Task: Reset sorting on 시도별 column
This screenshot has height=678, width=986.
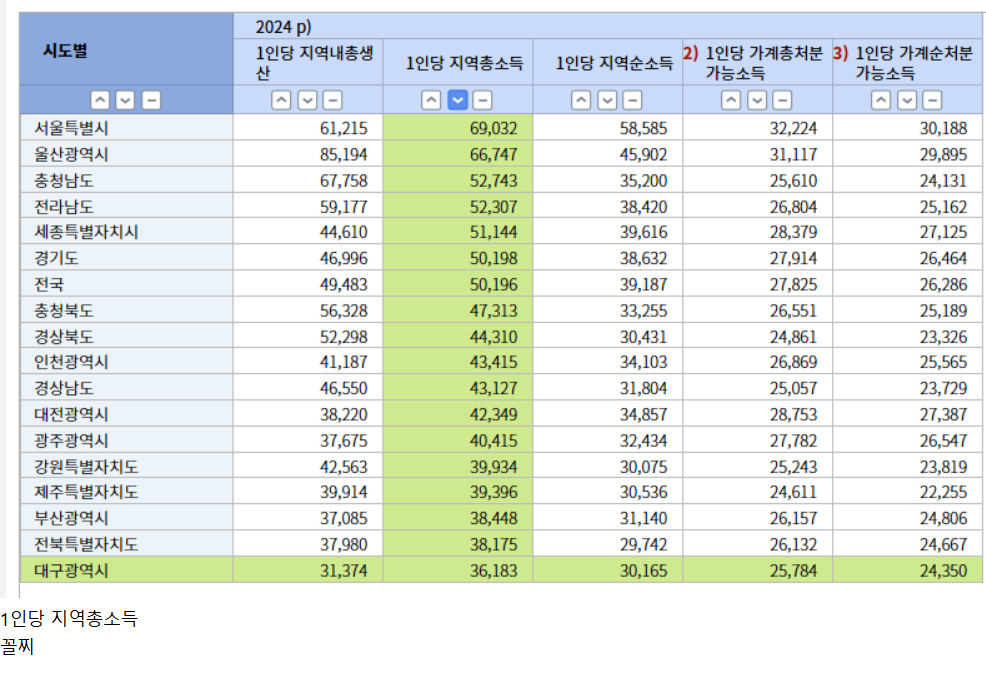Action: [150, 100]
